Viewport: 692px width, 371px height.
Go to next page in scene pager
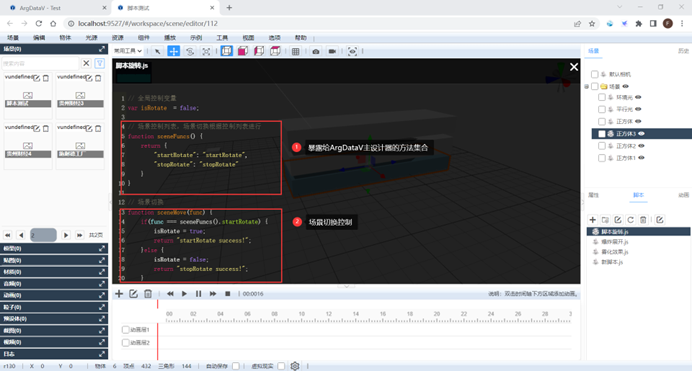[66, 235]
